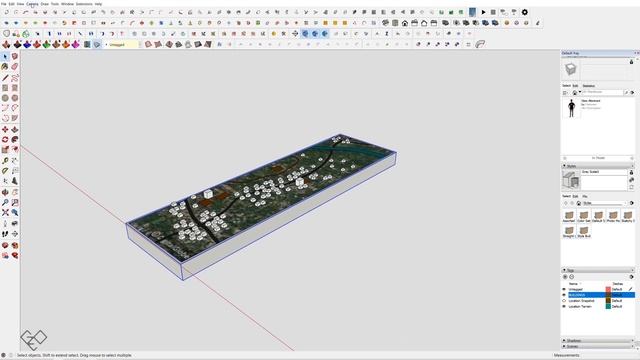640x360 pixels.
Task: Hide the Location Terrain tag
Action: (x=564, y=306)
